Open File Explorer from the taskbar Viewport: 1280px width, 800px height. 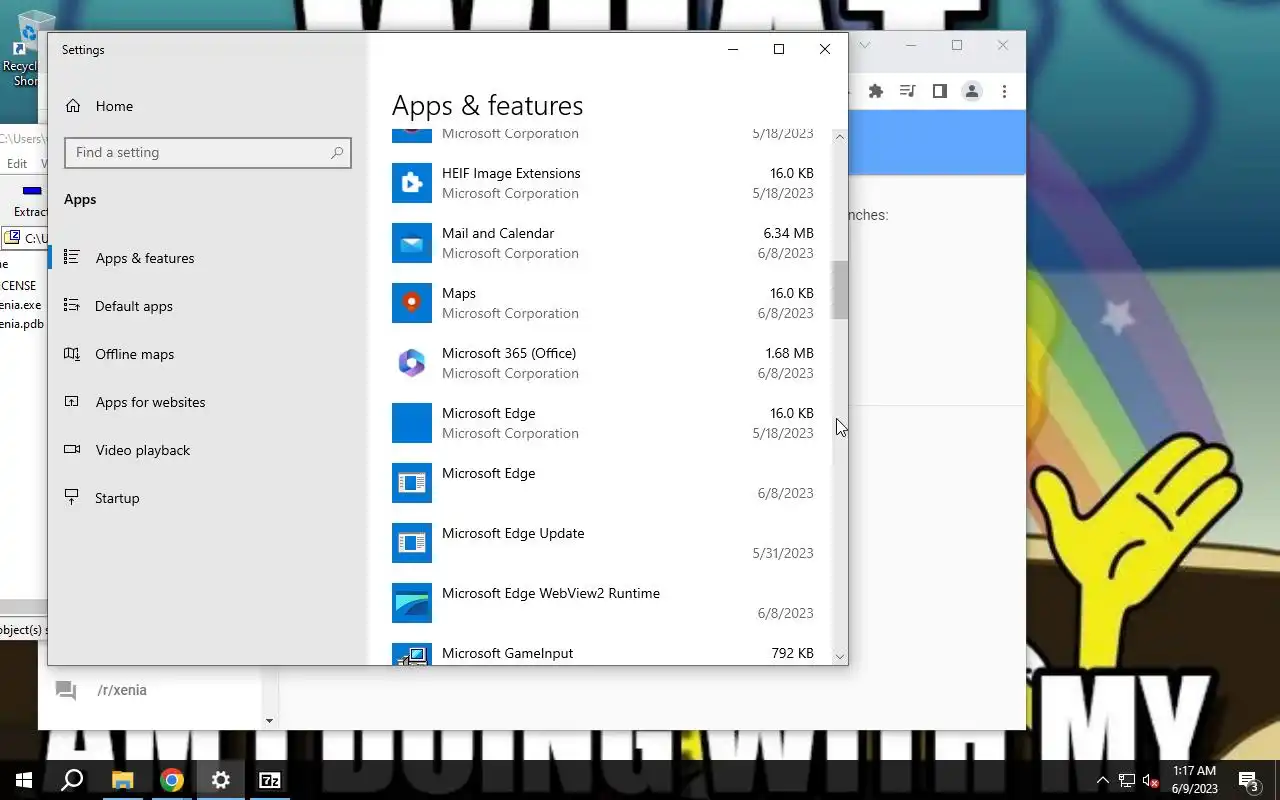pos(122,780)
